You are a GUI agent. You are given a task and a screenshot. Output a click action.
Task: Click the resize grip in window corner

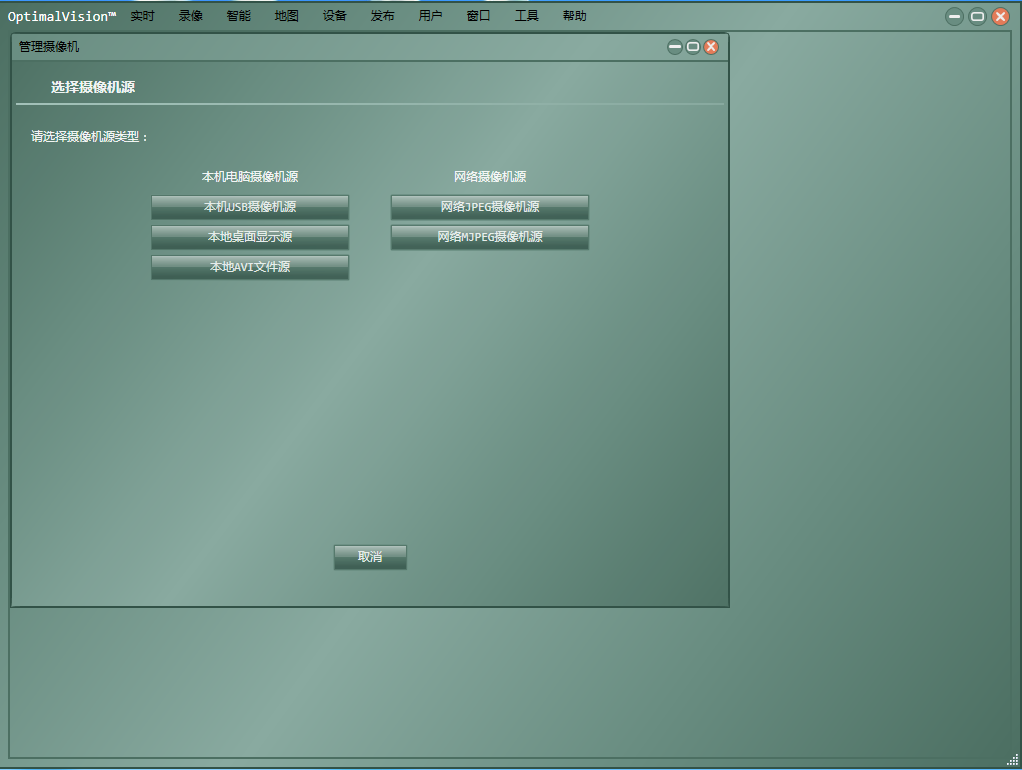coord(1013,760)
